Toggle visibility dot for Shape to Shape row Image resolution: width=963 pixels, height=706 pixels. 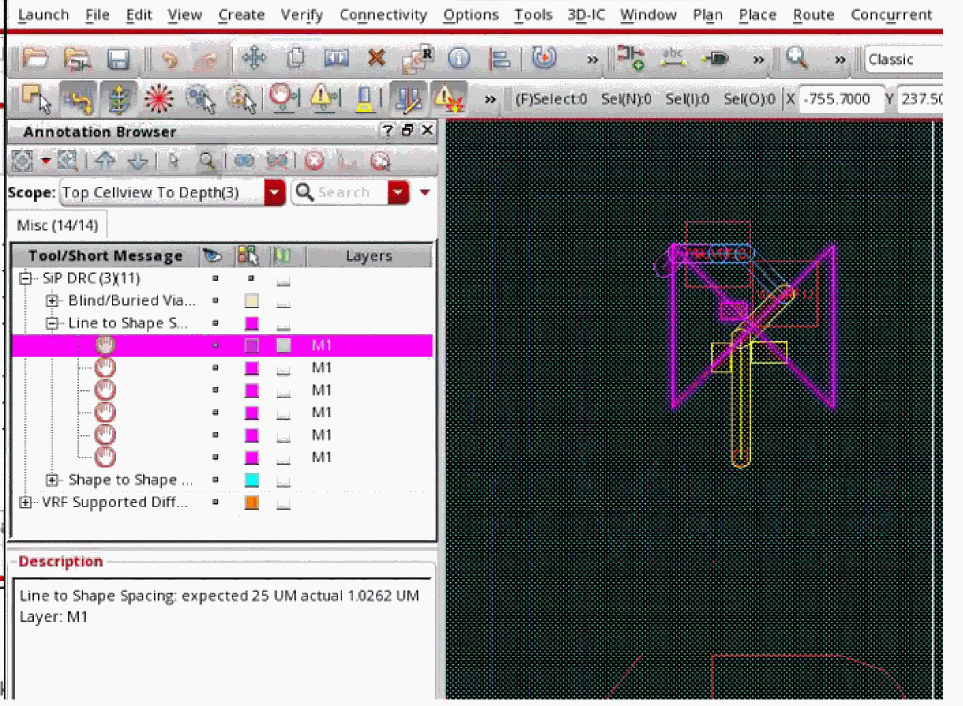pyautogui.click(x=214, y=481)
